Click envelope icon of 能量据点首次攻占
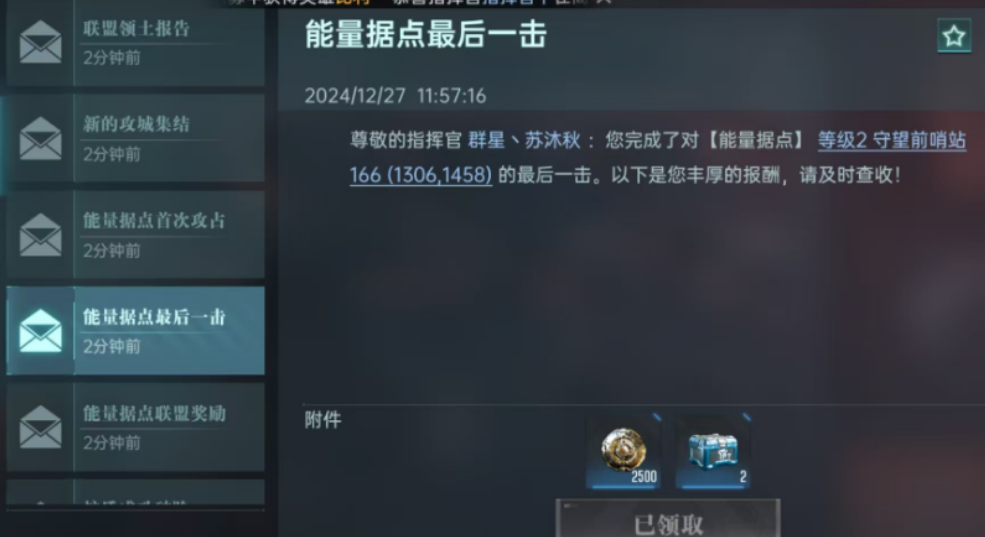Screen dimensions: 985x537 tap(40, 235)
